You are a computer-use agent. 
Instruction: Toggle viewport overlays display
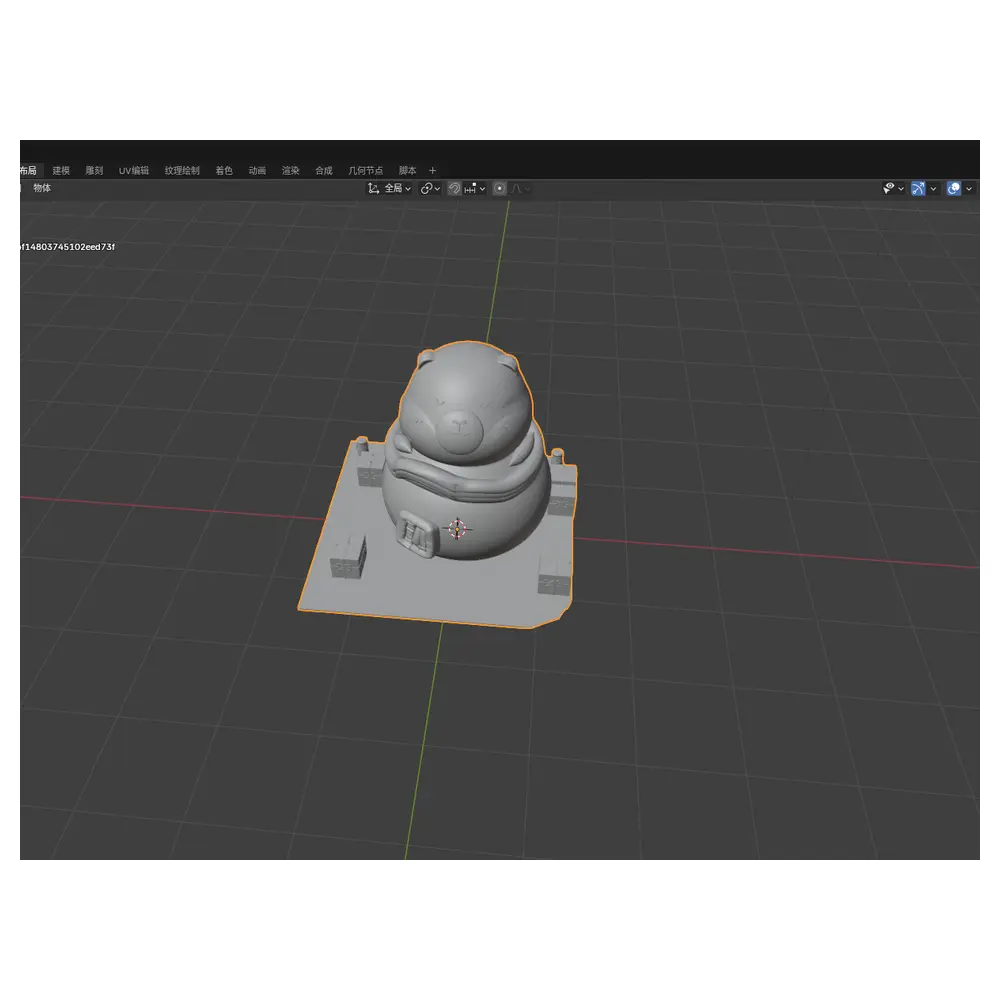[953, 189]
